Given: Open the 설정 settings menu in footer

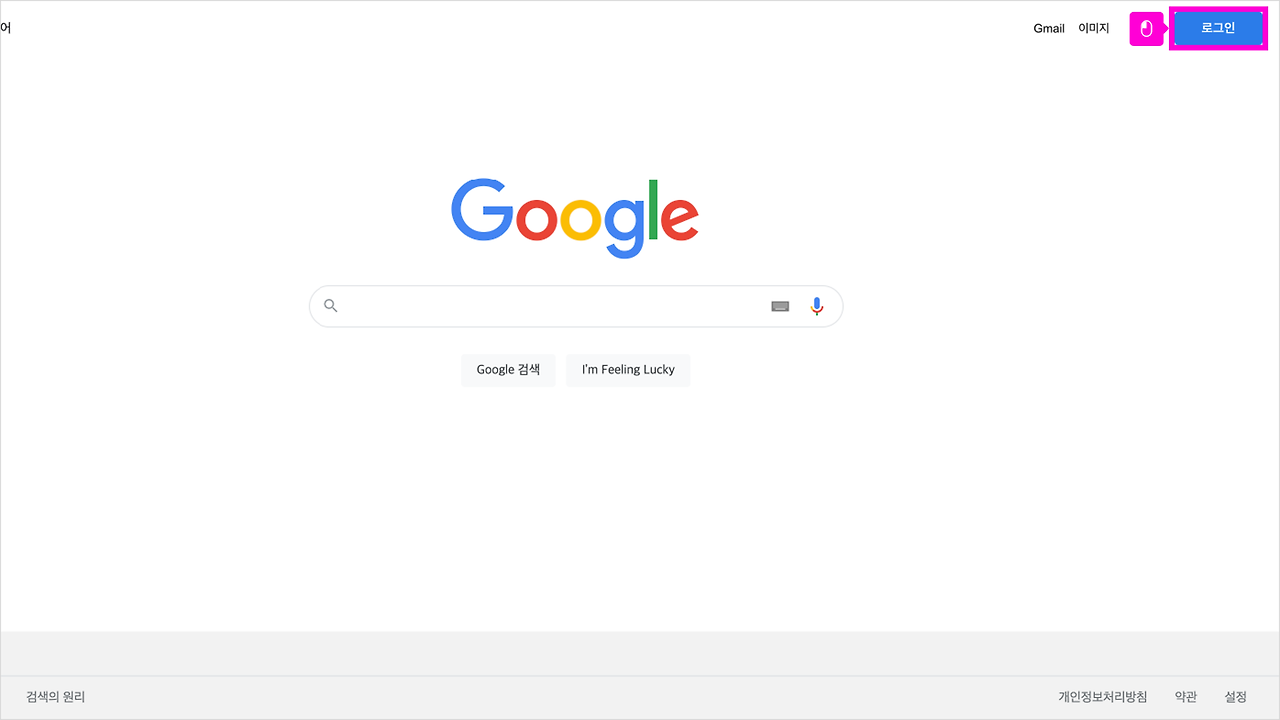Looking at the screenshot, I should [x=1236, y=697].
